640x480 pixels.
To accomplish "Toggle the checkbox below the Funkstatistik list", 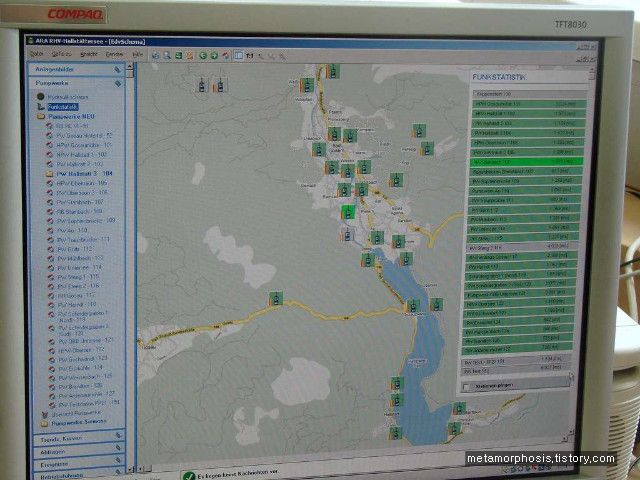I will point(467,386).
